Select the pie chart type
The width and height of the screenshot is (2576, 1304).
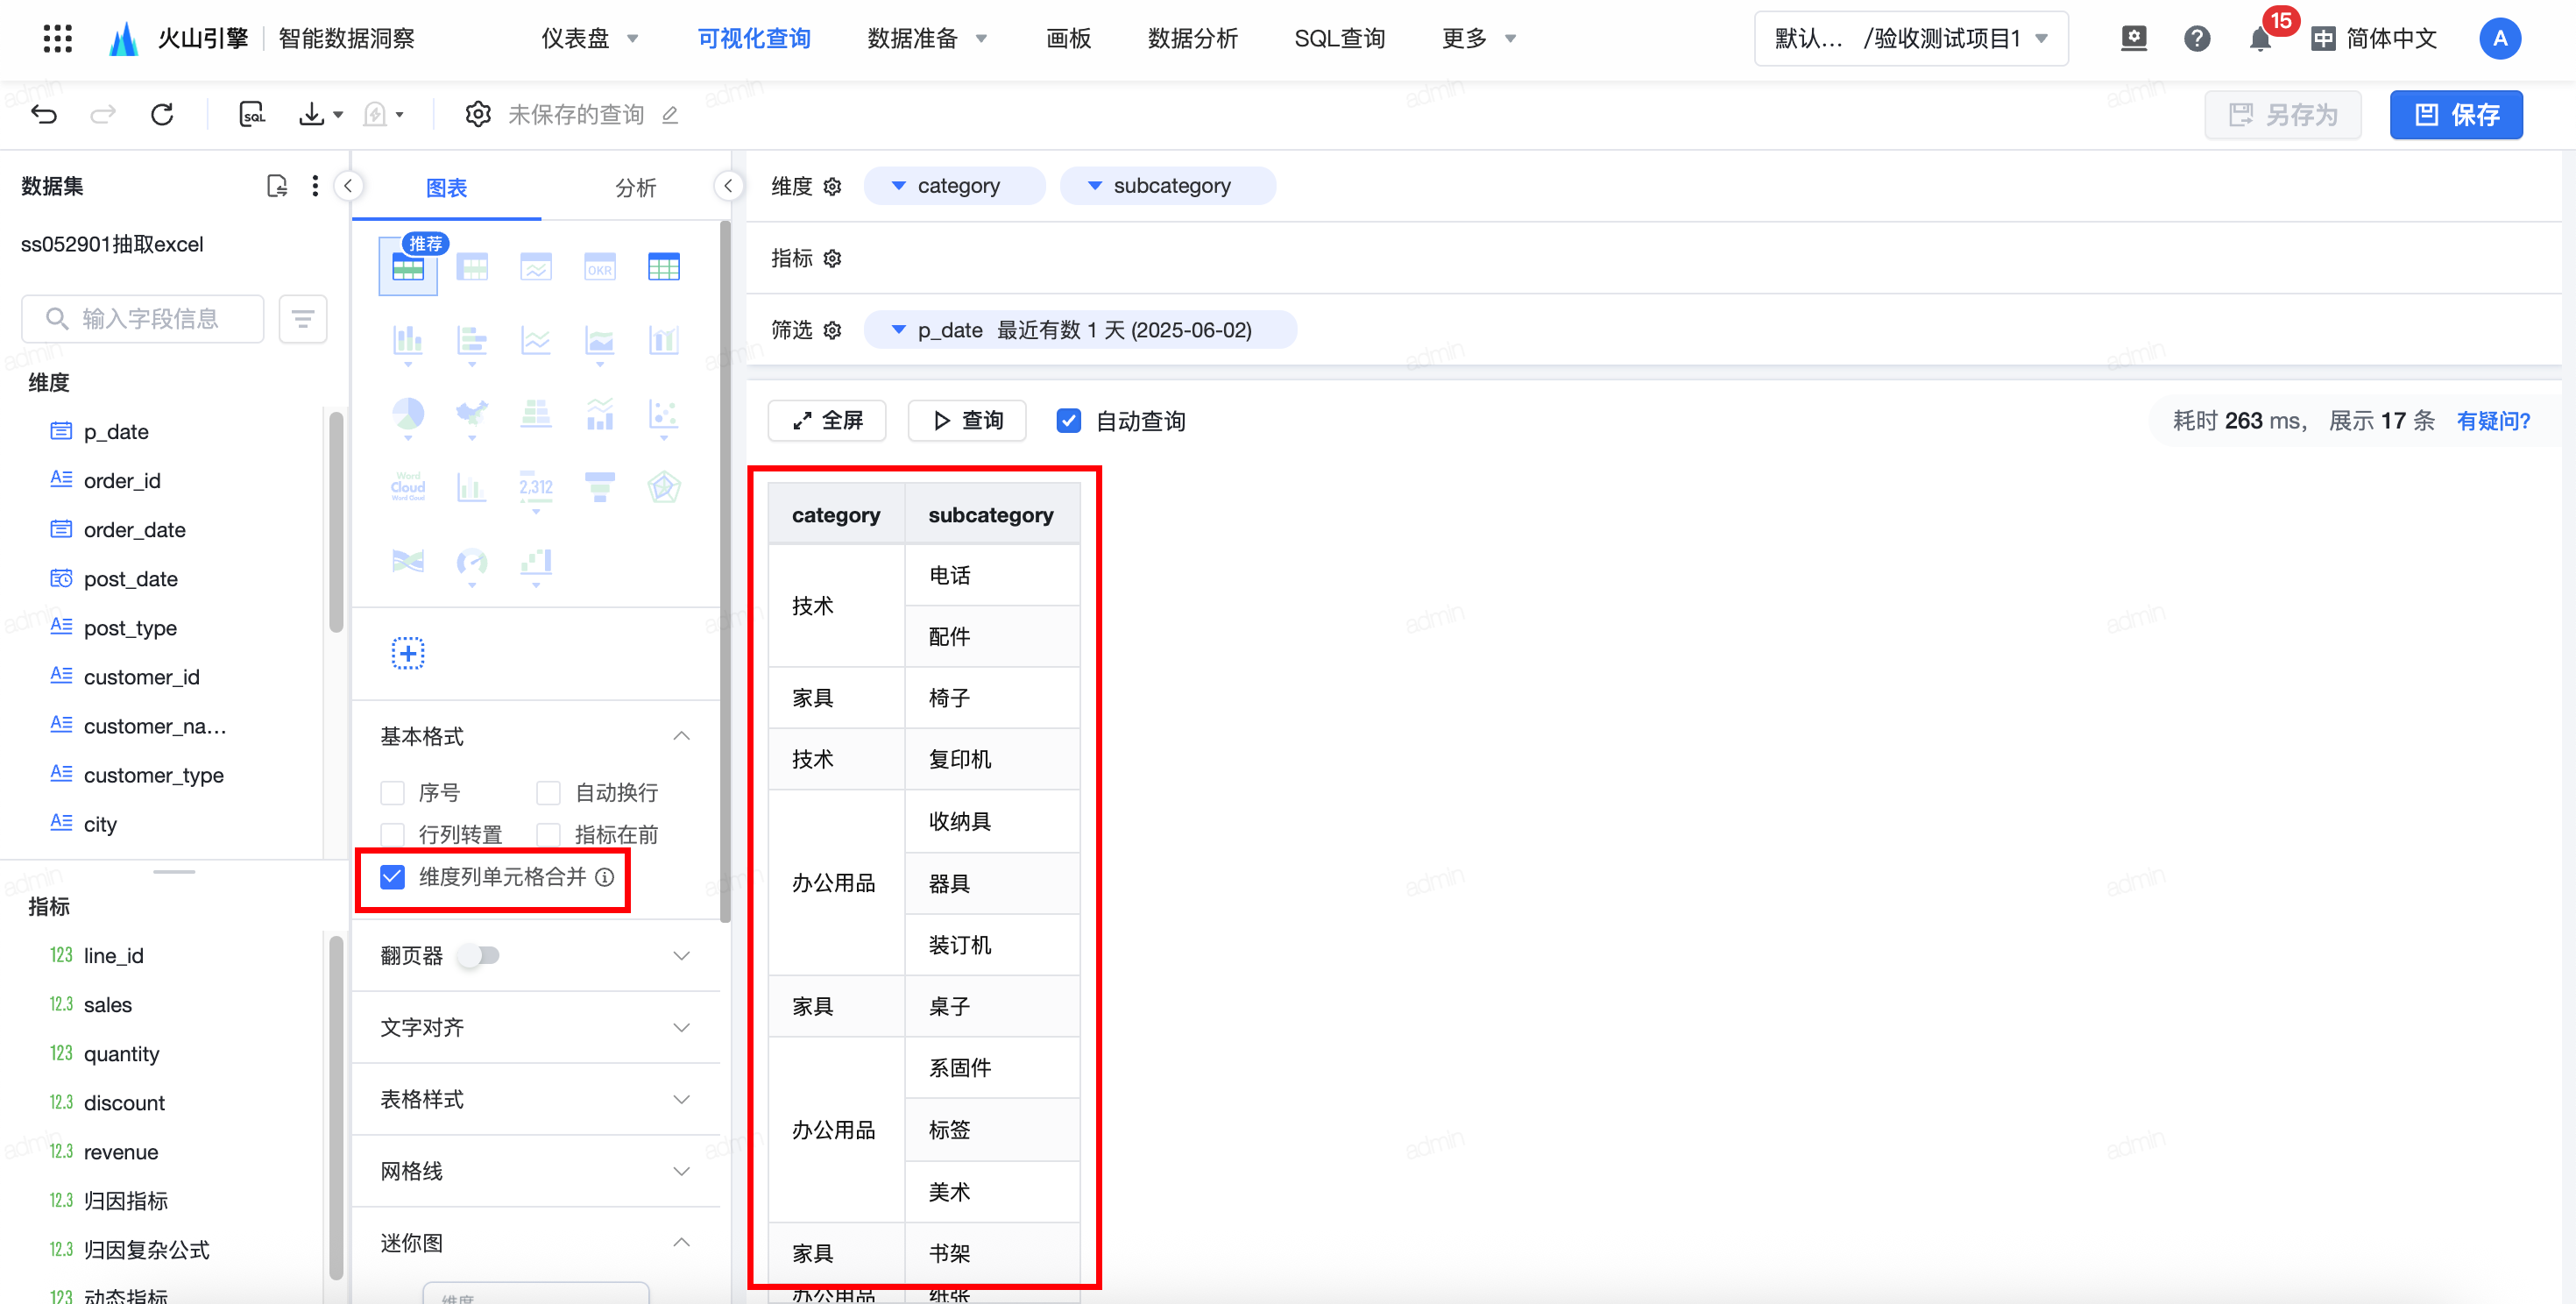point(408,415)
